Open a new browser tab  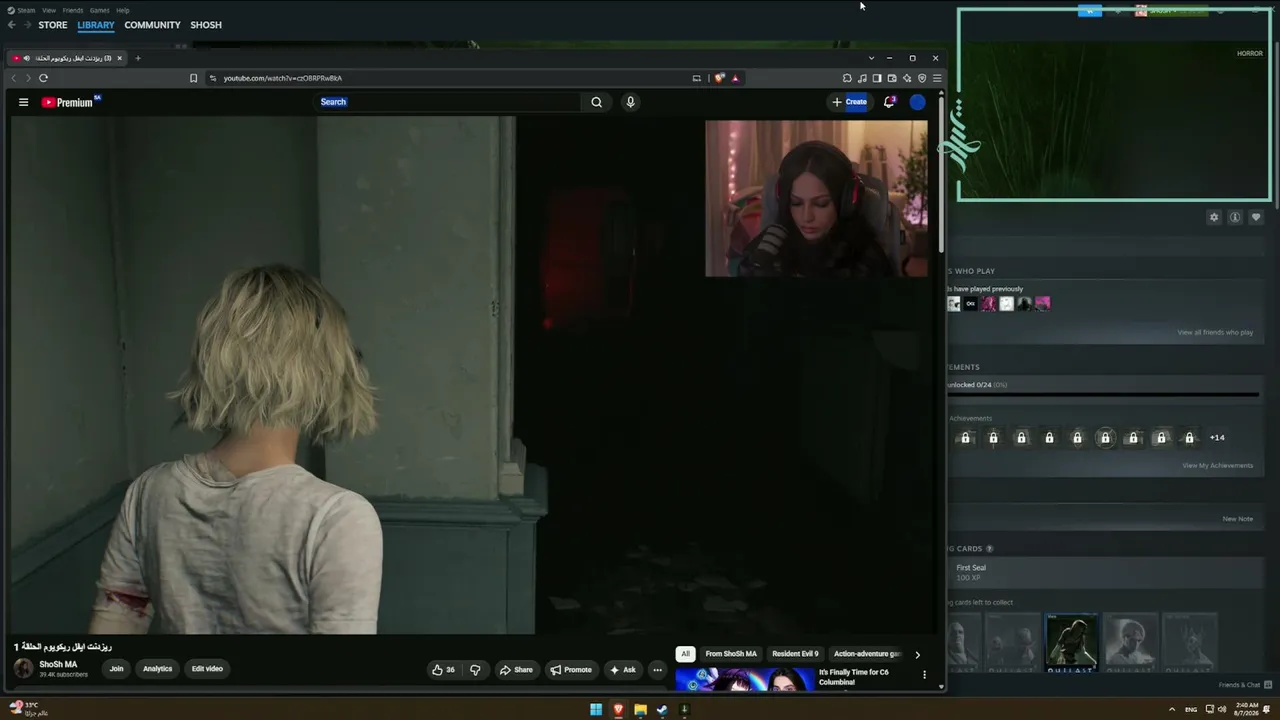138,58
